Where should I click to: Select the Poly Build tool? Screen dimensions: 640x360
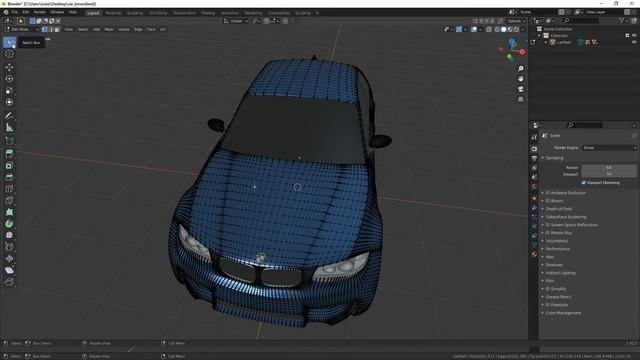pyautogui.click(x=9, y=212)
